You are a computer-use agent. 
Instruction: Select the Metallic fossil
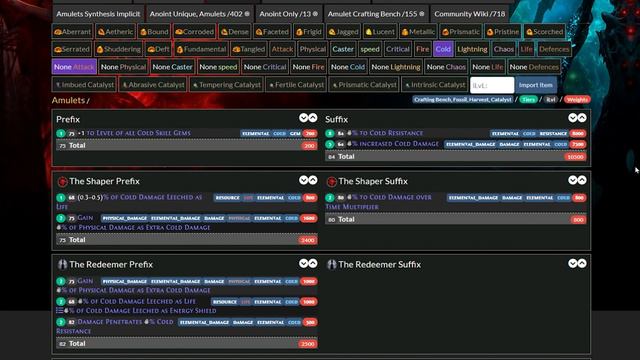click(418, 31)
